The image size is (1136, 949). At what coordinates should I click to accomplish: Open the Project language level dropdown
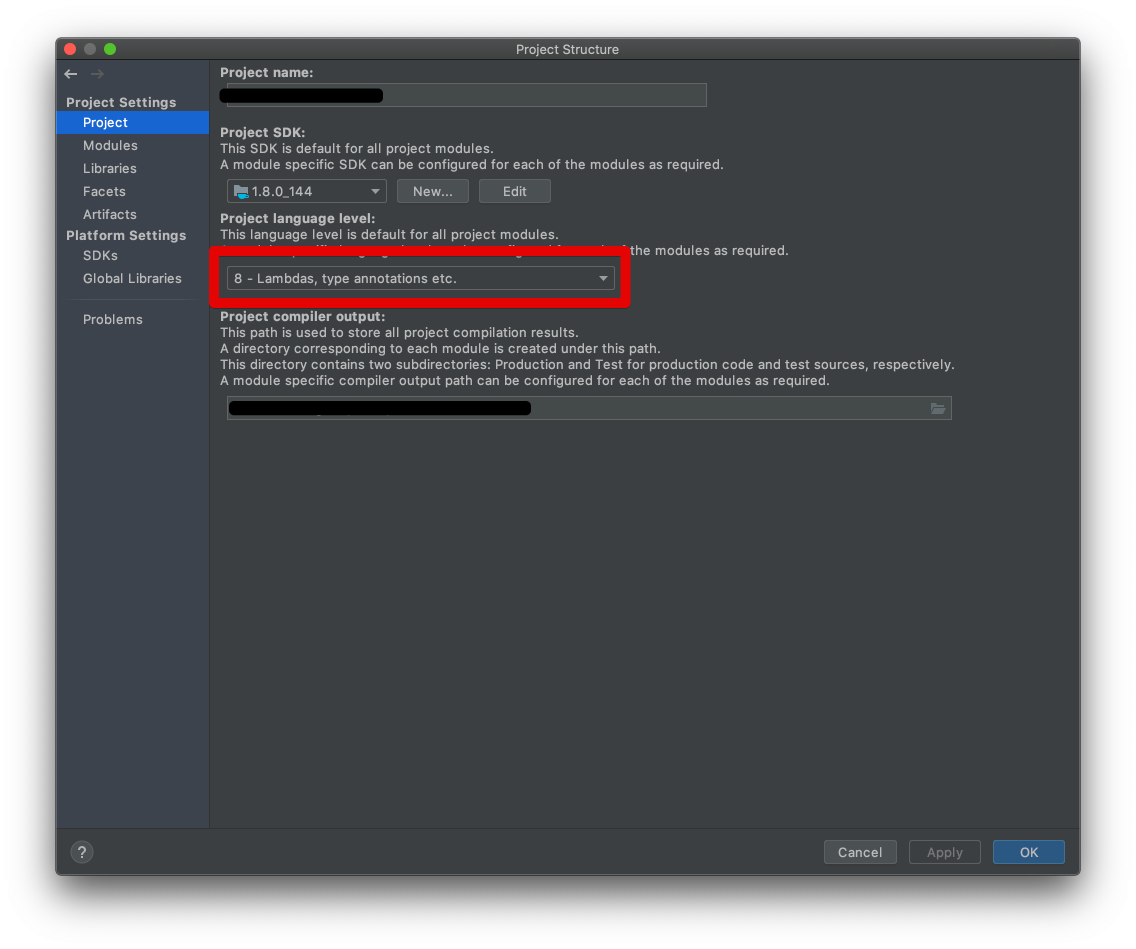pos(604,278)
